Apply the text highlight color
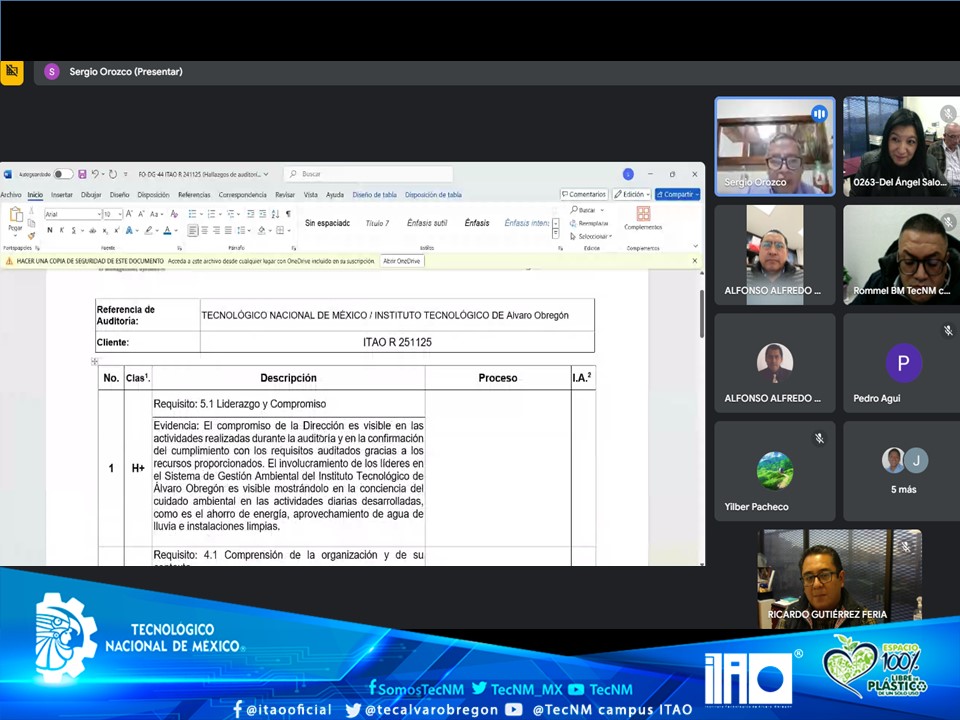Image resolution: width=960 pixels, height=720 pixels. [x=148, y=230]
